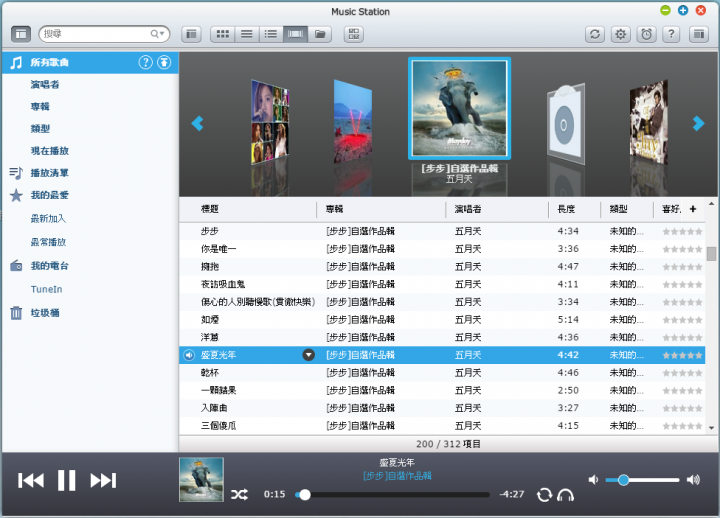Open 垃圾桶 trash
Image resolution: width=720 pixels, height=518 pixels.
point(45,313)
